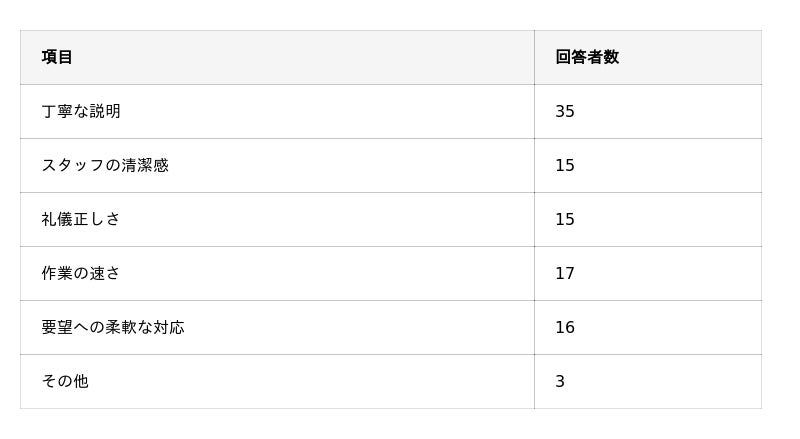Click the 回答者数 column header
This screenshot has width=800, height=439.
pyautogui.click(x=587, y=57)
